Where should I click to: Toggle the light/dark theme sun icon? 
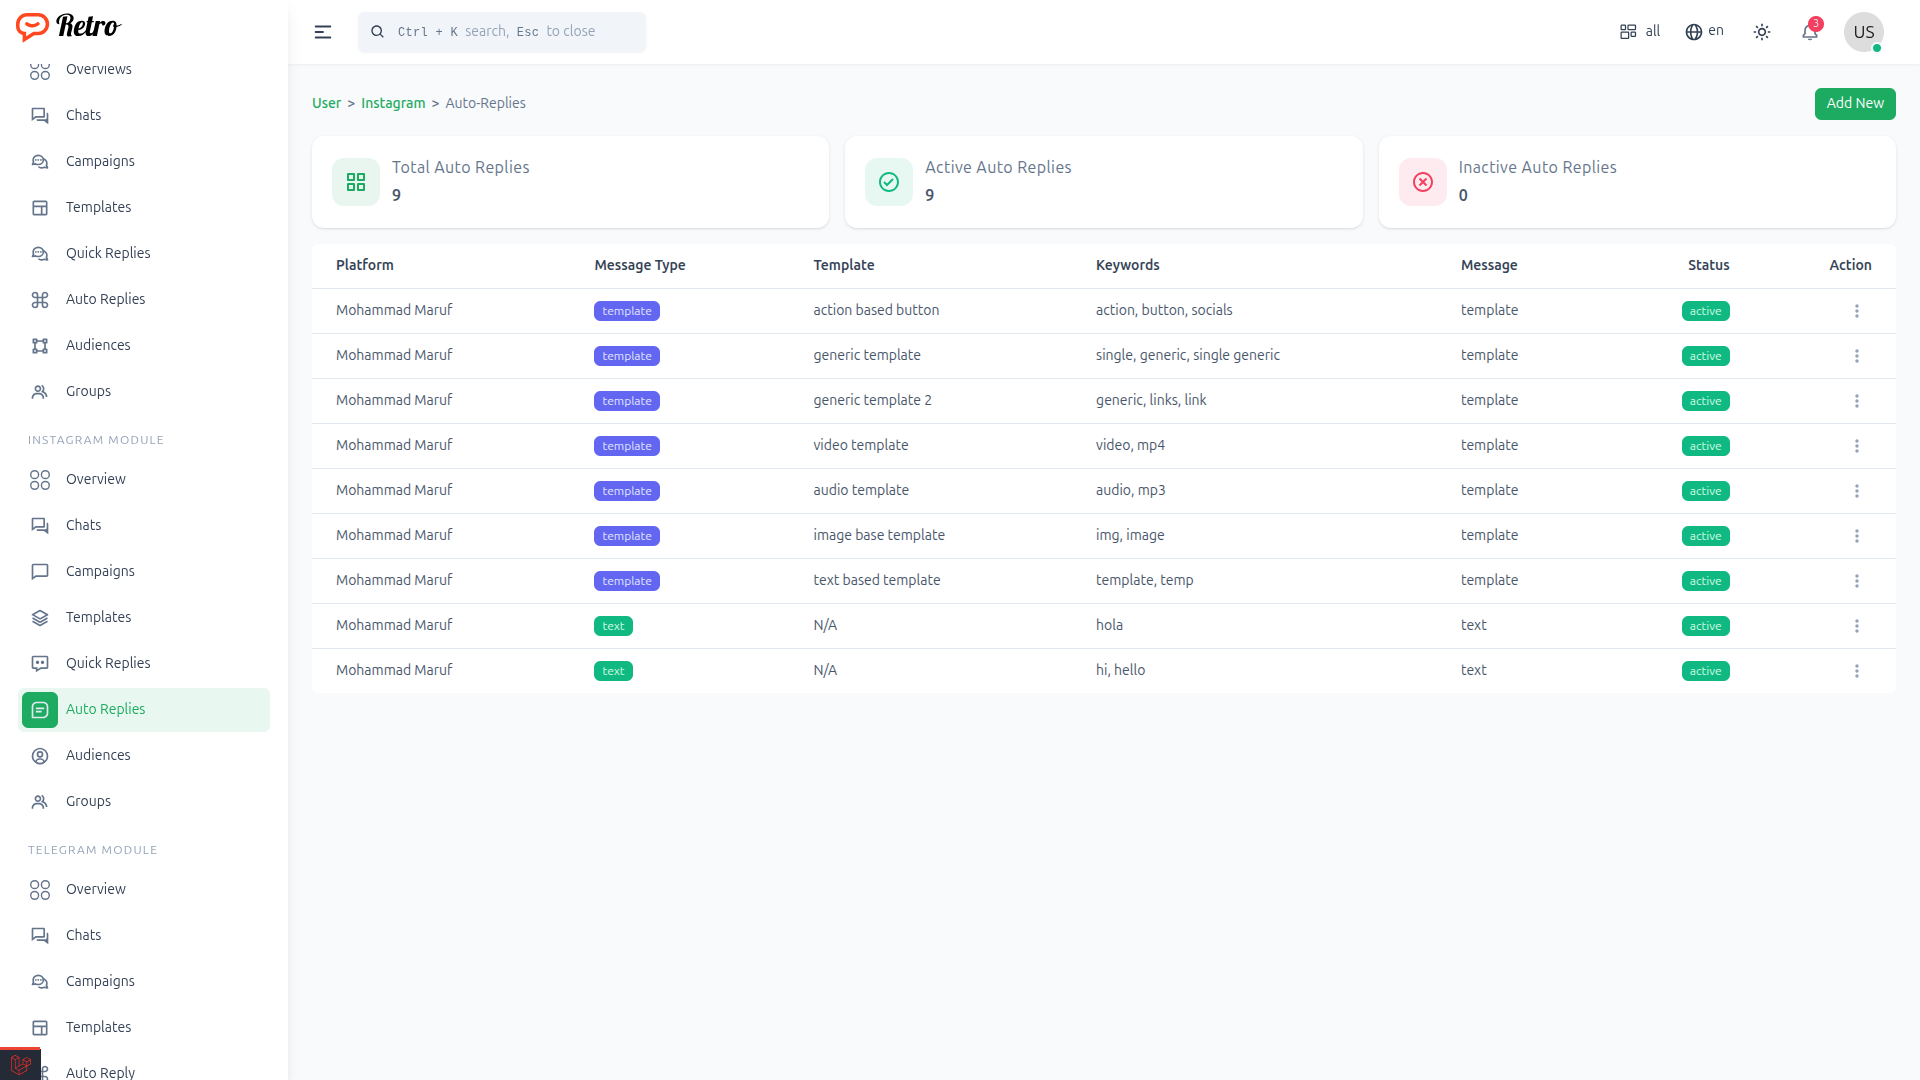1762,32
